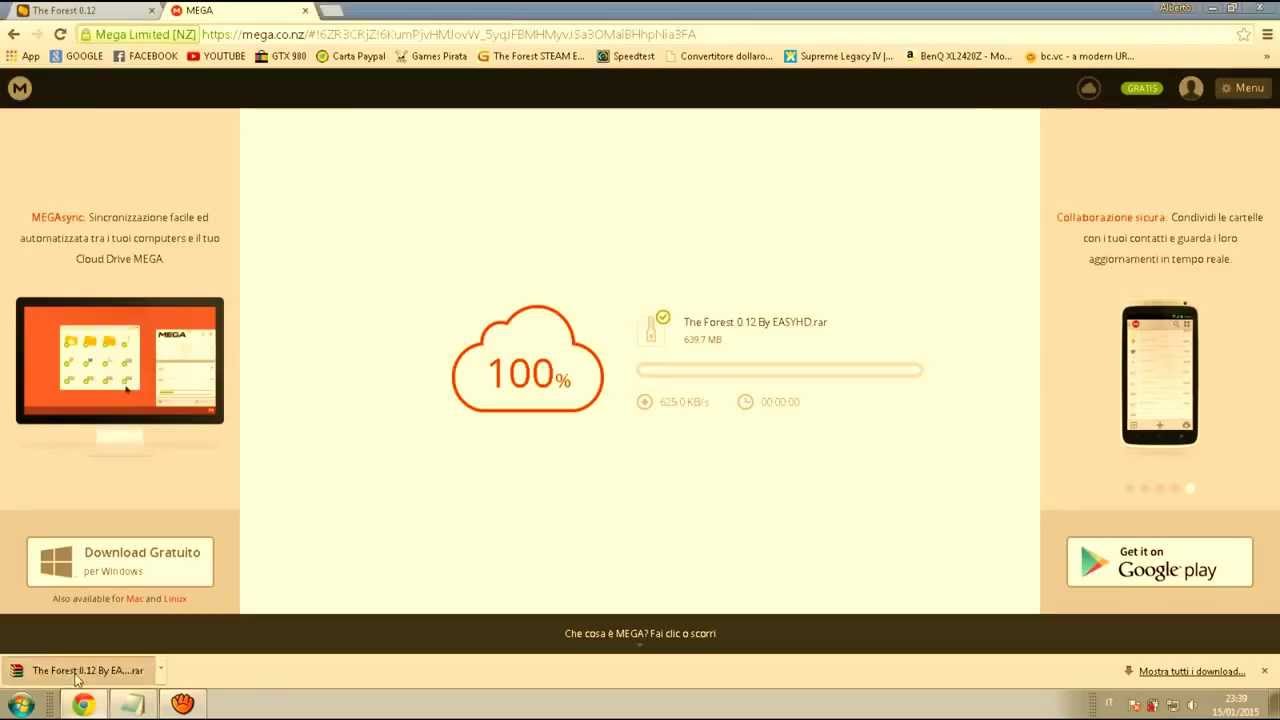Expand options arrow for downloaded rar file

point(160,671)
